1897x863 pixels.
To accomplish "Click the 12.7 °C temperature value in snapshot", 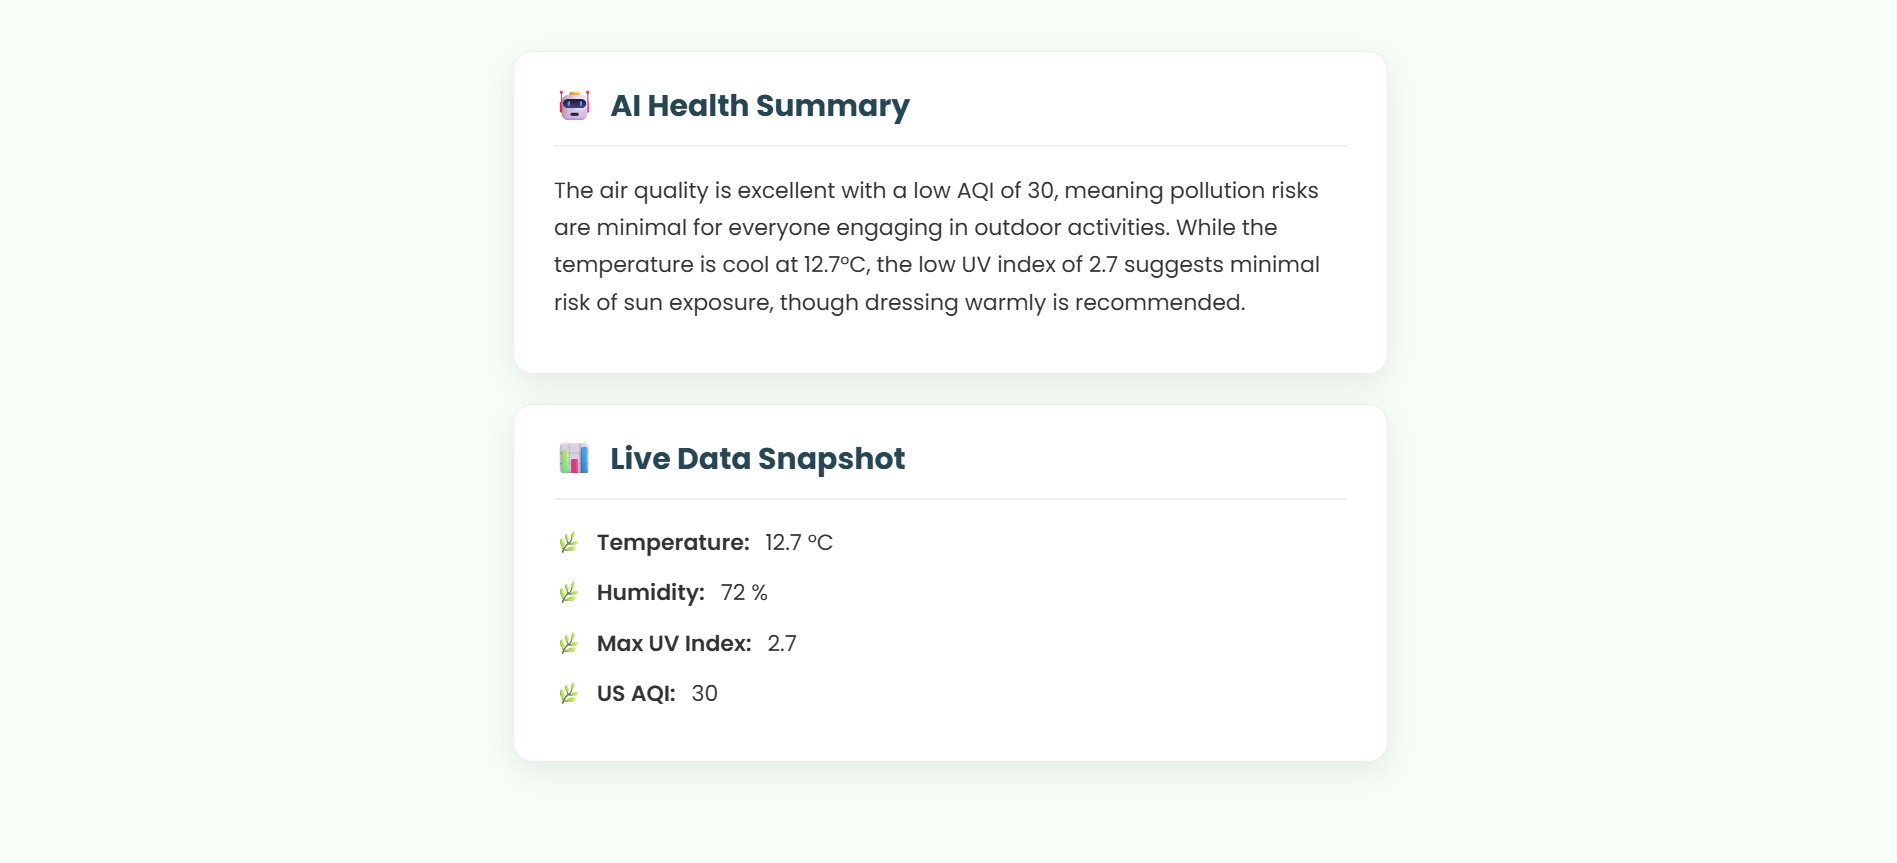I will (x=798, y=543).
